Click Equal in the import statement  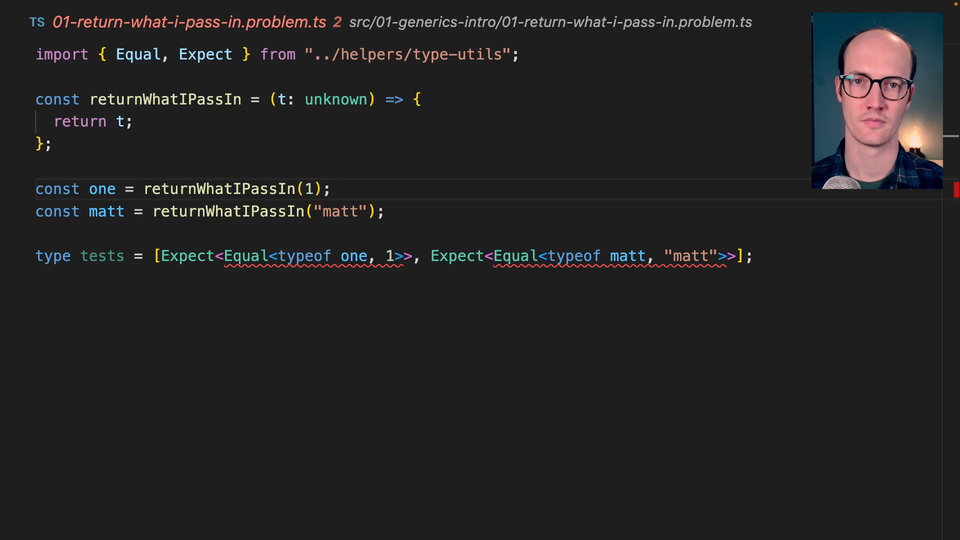(138, 54)
